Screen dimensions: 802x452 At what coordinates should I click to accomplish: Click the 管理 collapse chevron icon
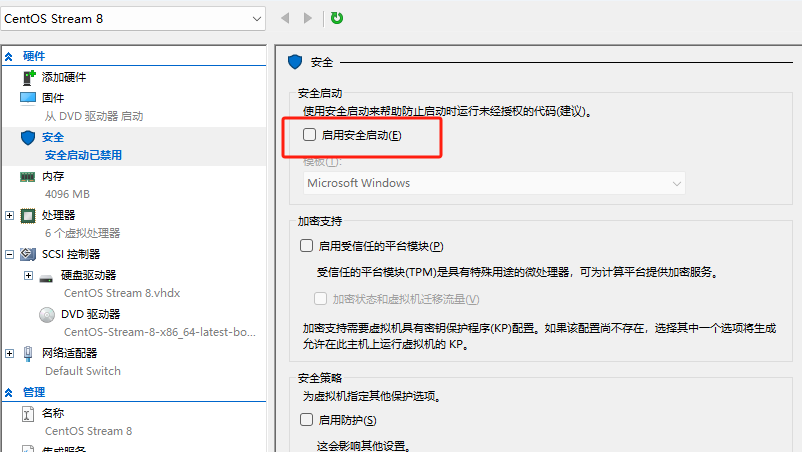(9, 393)
